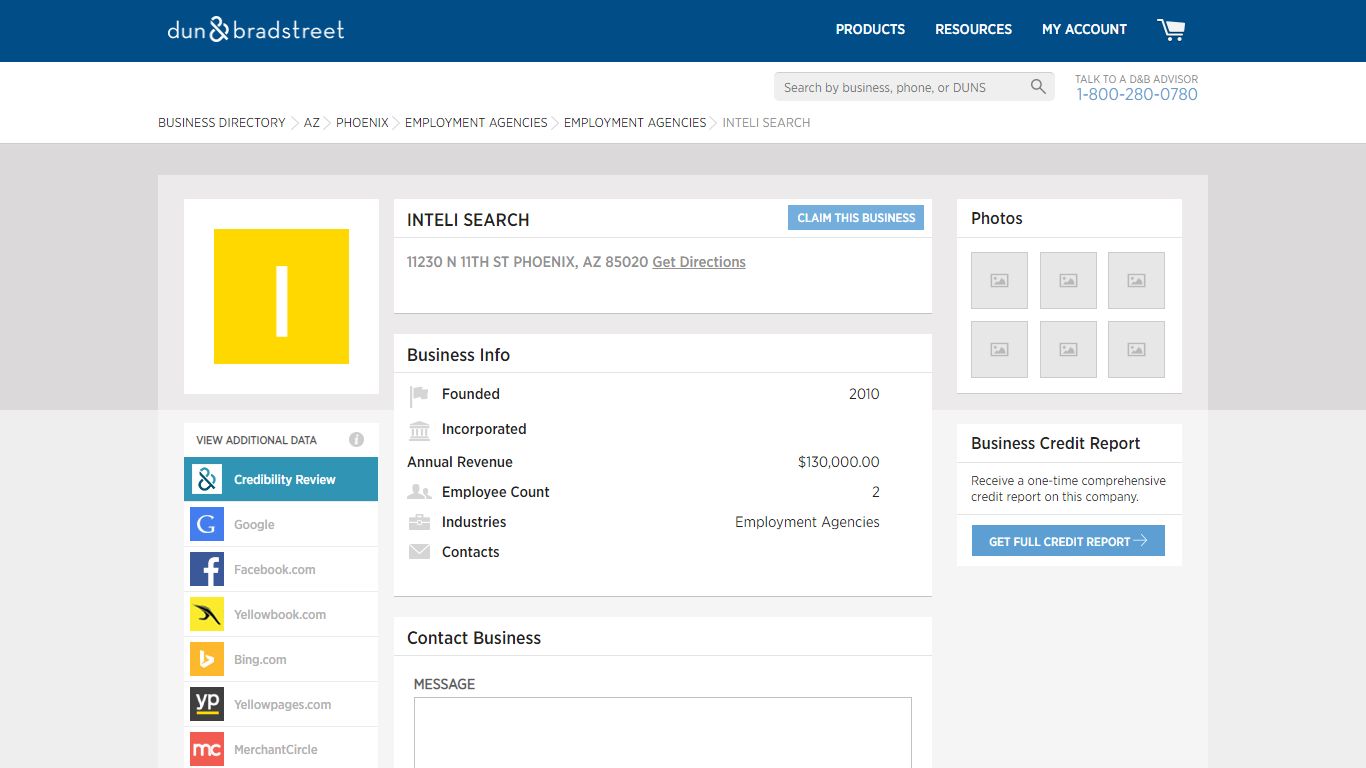Viewport: 1366px width, 768px height.
Task: Open the middle photo placeholder, bottom row
Action: [1068, 349]
